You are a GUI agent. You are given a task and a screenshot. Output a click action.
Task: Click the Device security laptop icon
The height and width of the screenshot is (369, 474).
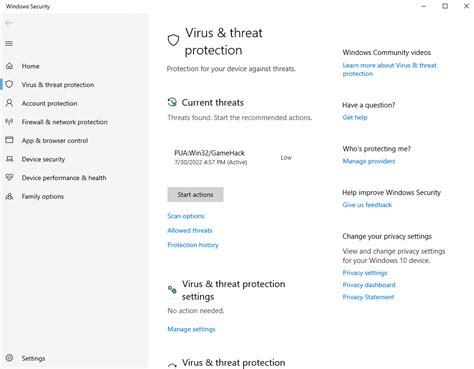click(9, 159)
